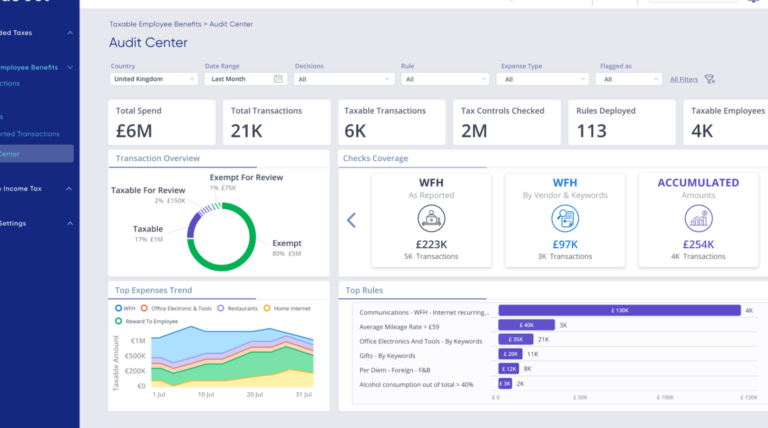Select the green Exempt donut segment
Image resolution: width=768 pixels, height=428 pixels.
[252, 238]
